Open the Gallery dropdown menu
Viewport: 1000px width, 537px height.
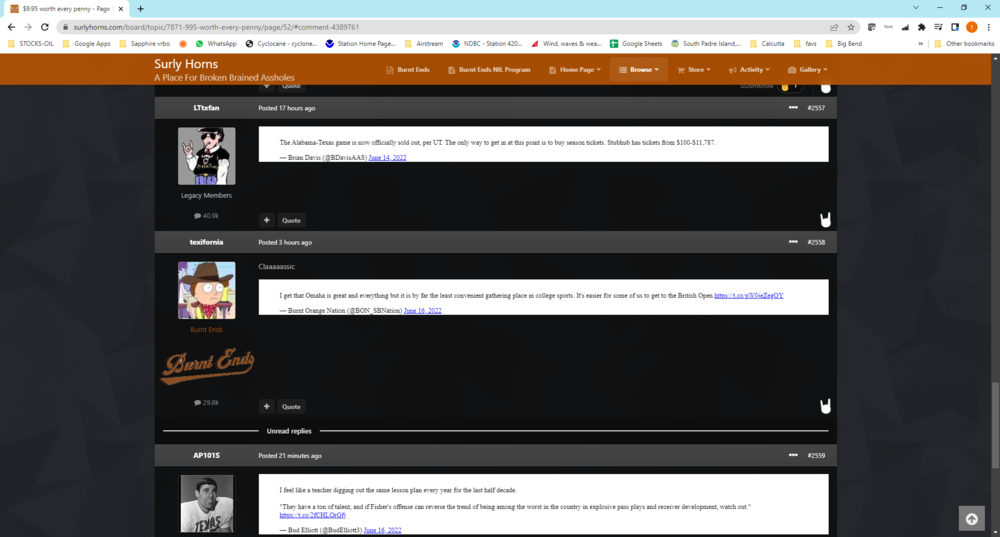(806, 70)
